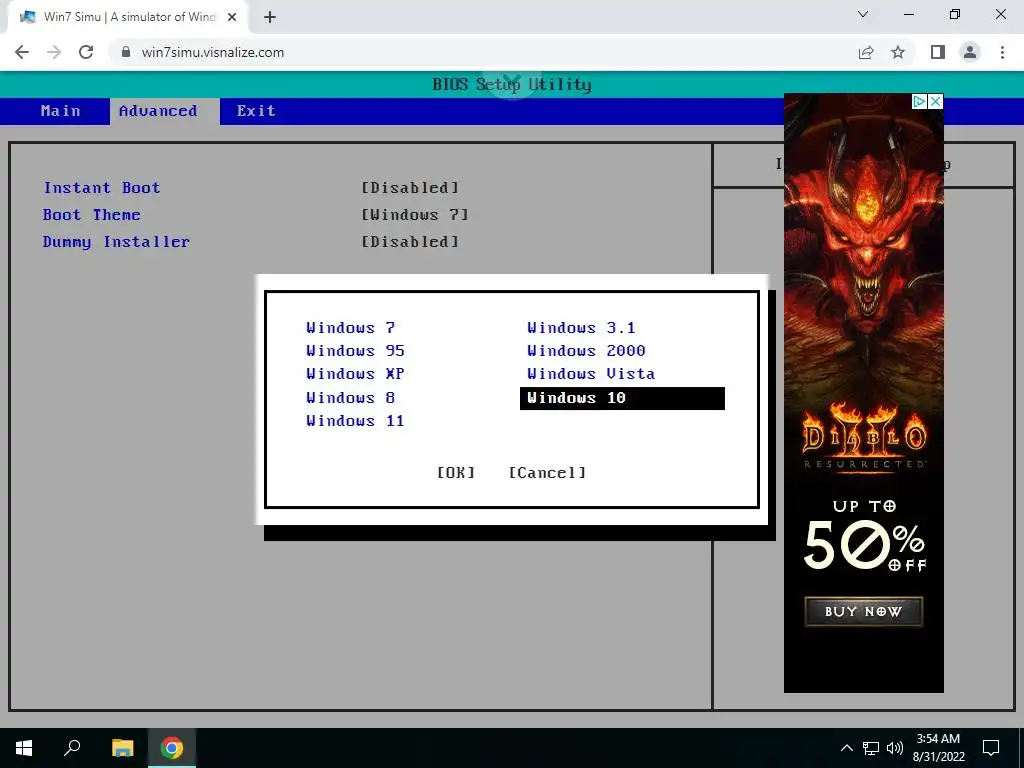Image resolution: width=1024 pixels, height=768 pixels.
Task: Confirm selection with the [OK] button
Action: click(x=456, y=473)
